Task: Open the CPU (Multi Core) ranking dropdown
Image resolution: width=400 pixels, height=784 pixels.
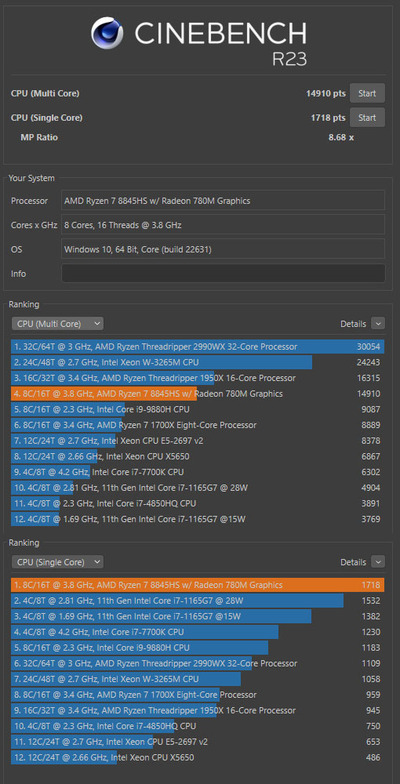Action: pyautogui.click(x=58, y=324)
